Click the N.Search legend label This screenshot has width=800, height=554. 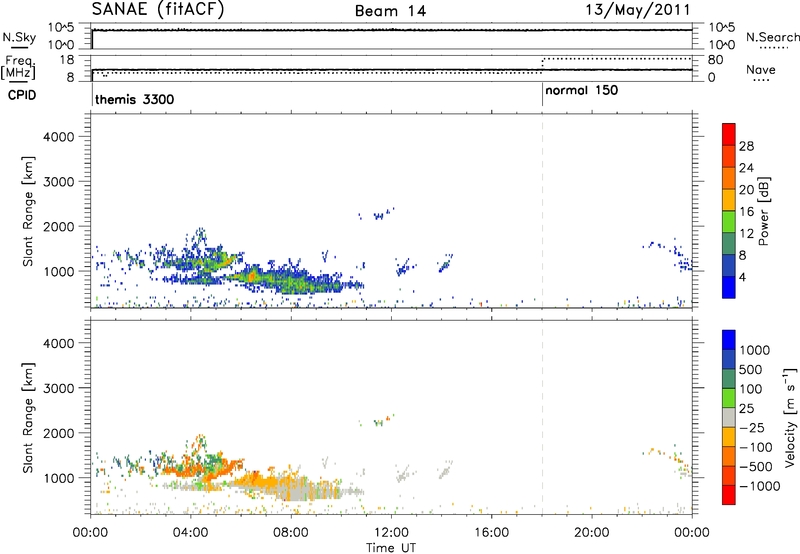(772, 37)
